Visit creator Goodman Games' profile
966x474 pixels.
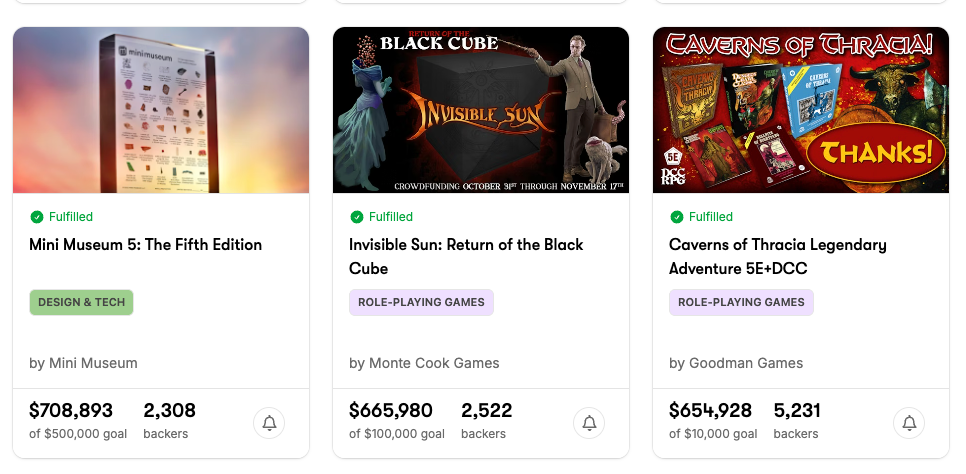[736, 363]
